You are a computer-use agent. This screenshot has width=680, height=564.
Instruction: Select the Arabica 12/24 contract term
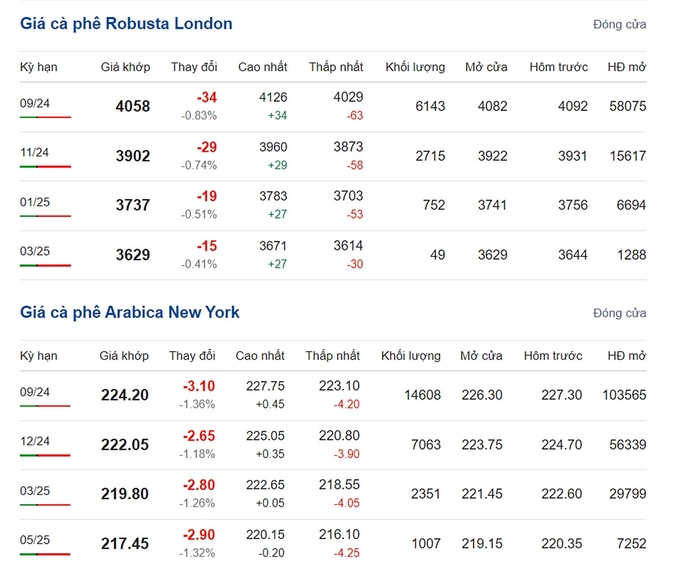point(35,441)
